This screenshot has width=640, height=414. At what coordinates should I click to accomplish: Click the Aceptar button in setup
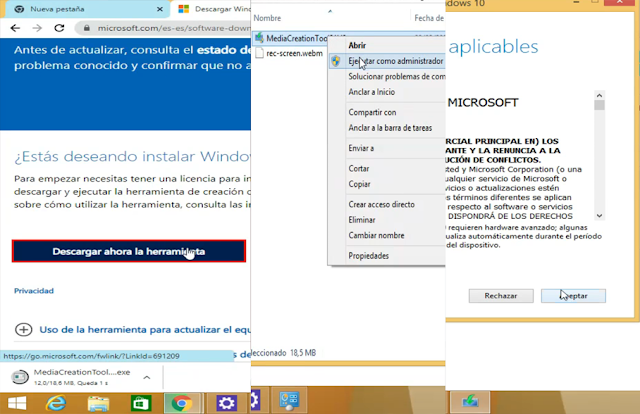click(x=573, y=296)
